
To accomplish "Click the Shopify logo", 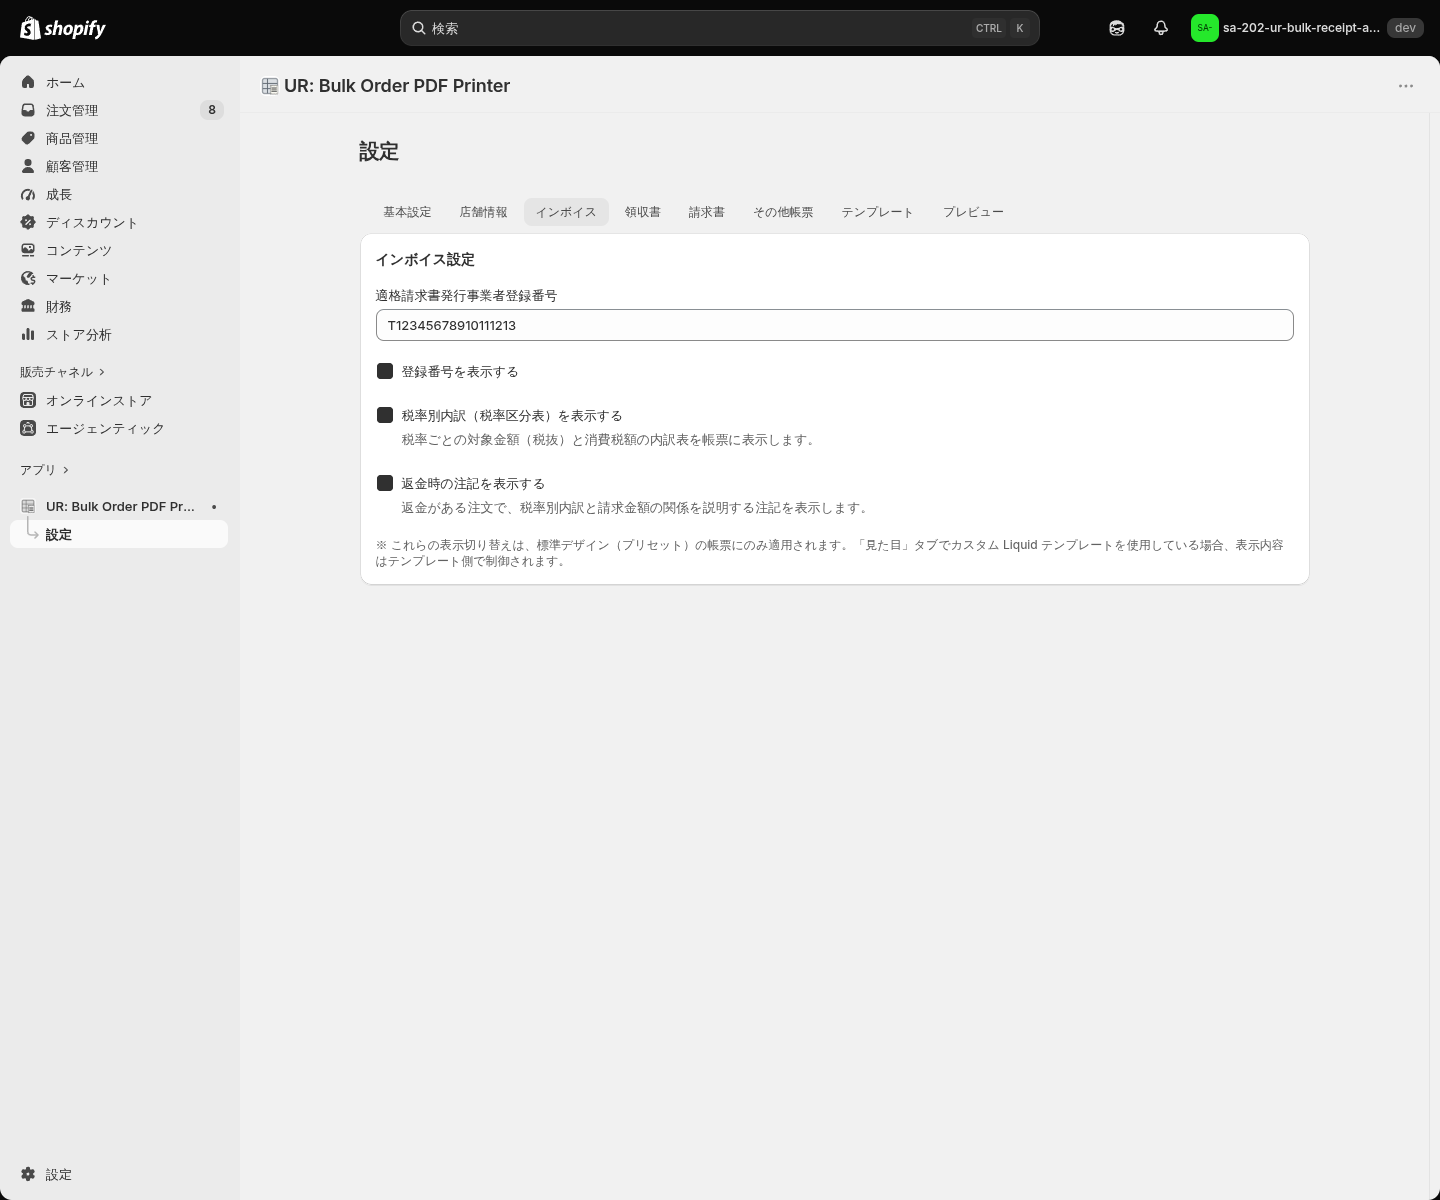I will pyautogui.click(x=63, y=28).
